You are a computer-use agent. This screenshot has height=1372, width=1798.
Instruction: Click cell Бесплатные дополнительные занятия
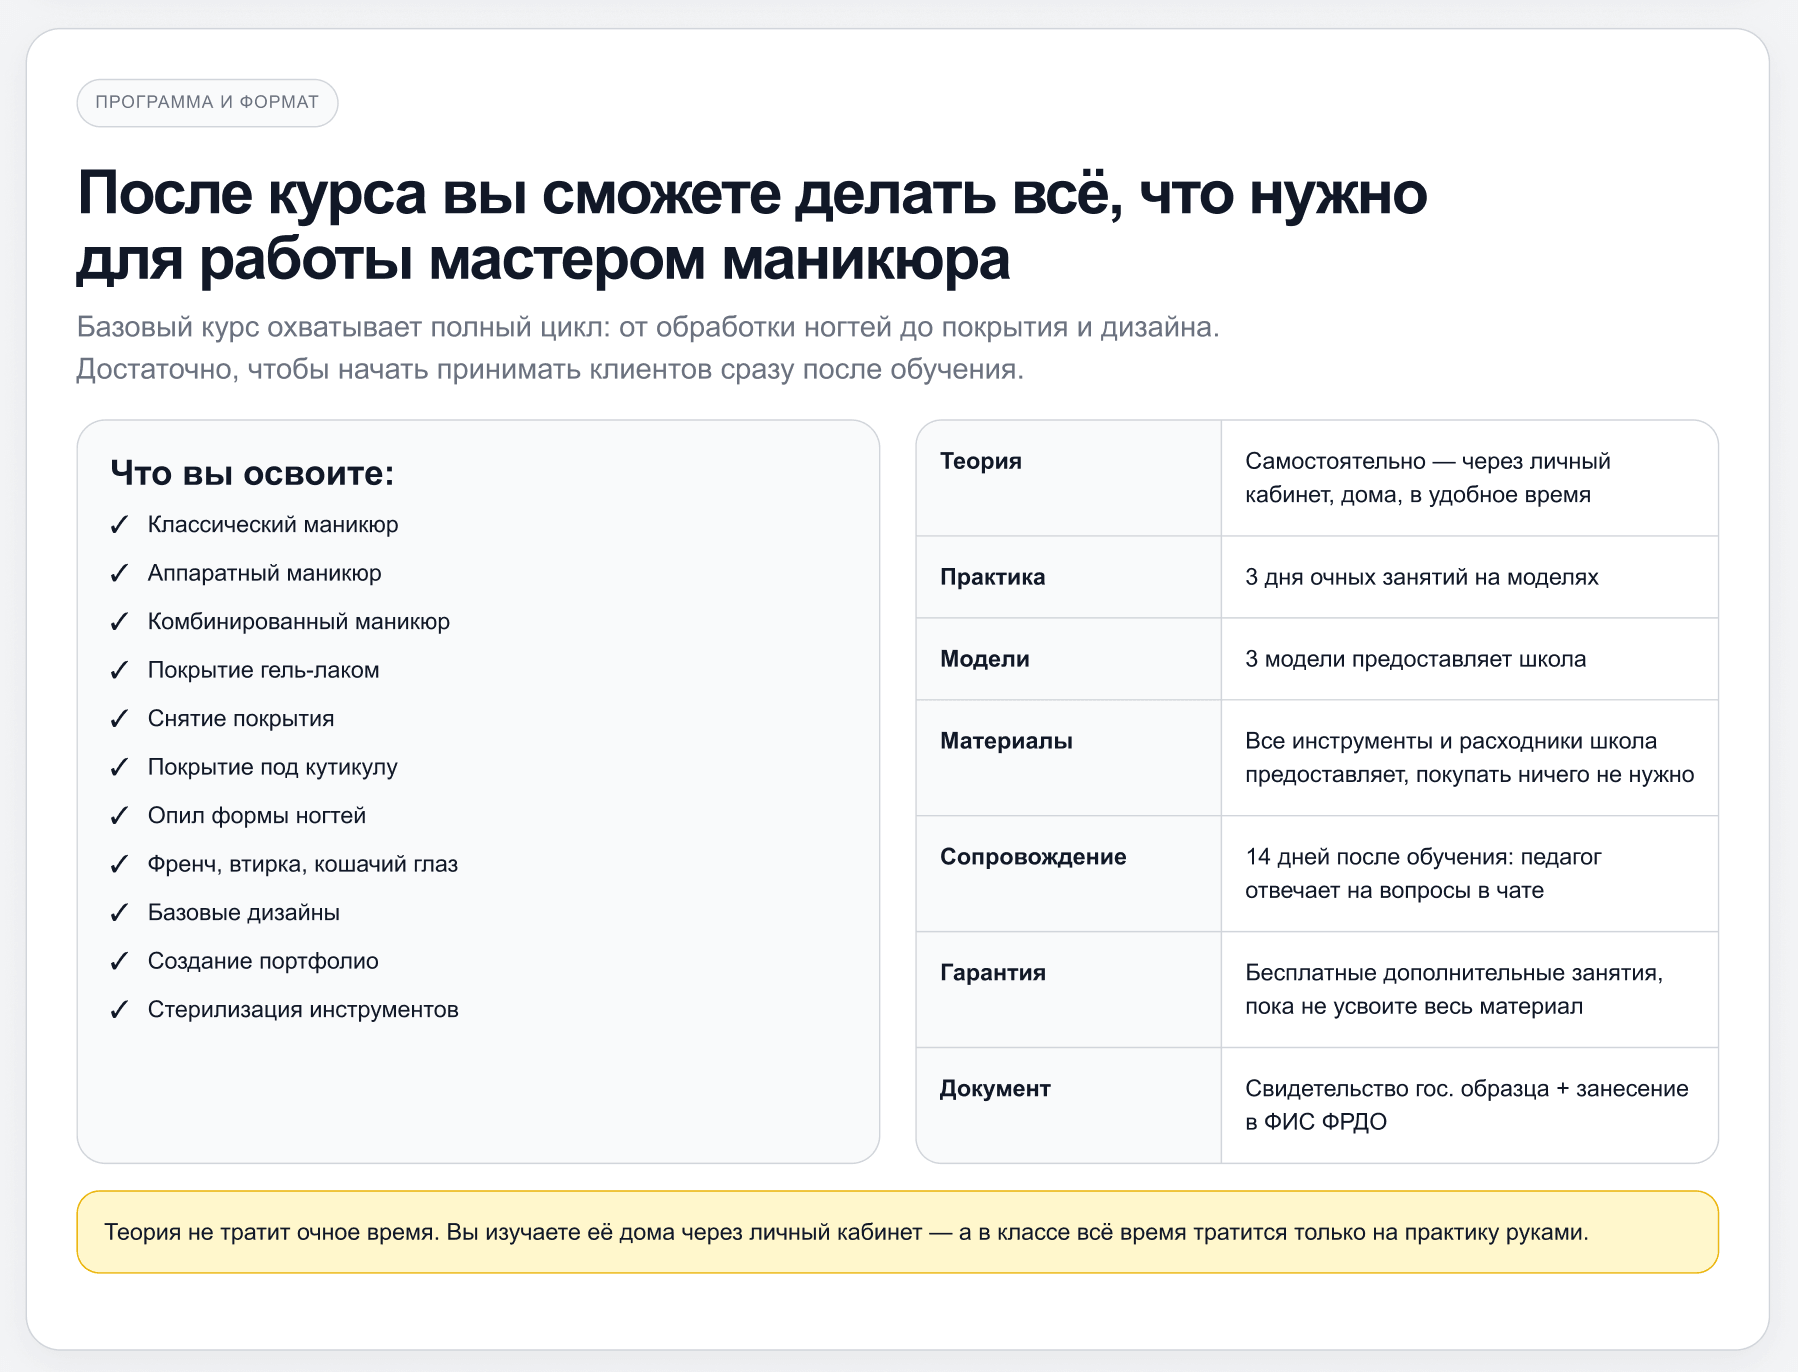1470,989
